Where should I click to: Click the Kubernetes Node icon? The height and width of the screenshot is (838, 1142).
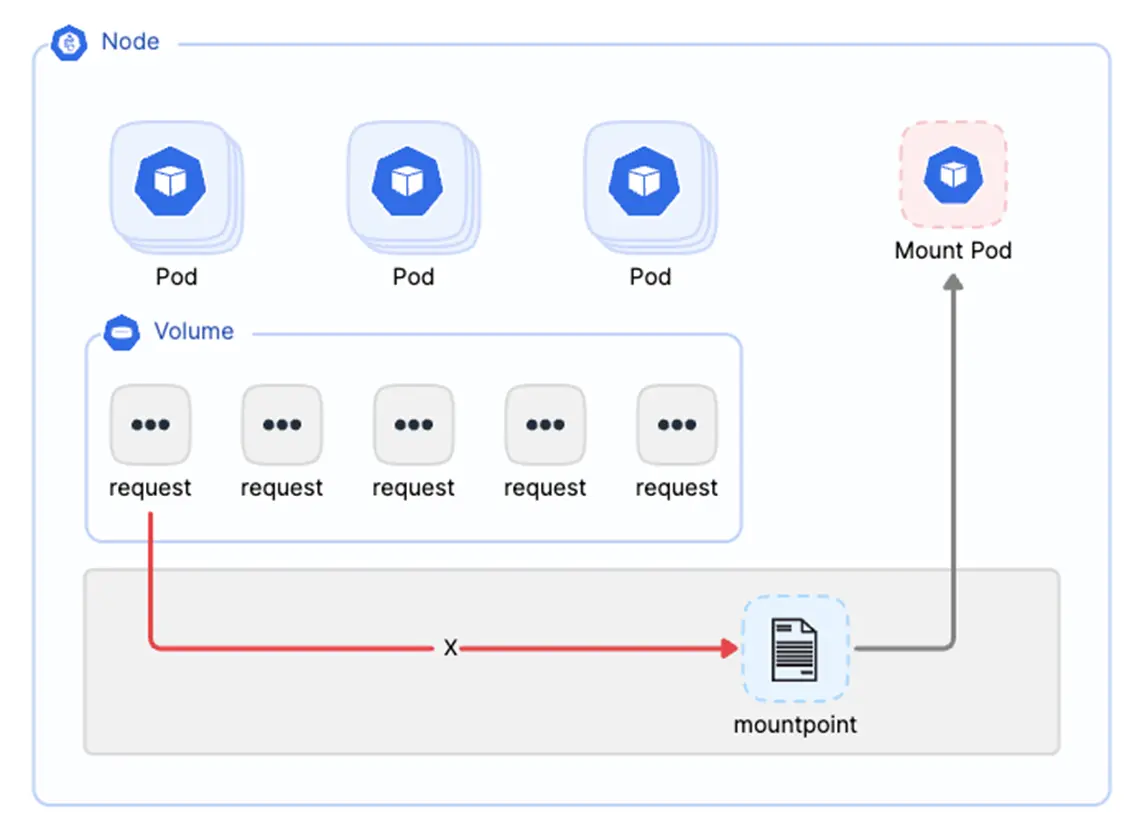[71, 43]
